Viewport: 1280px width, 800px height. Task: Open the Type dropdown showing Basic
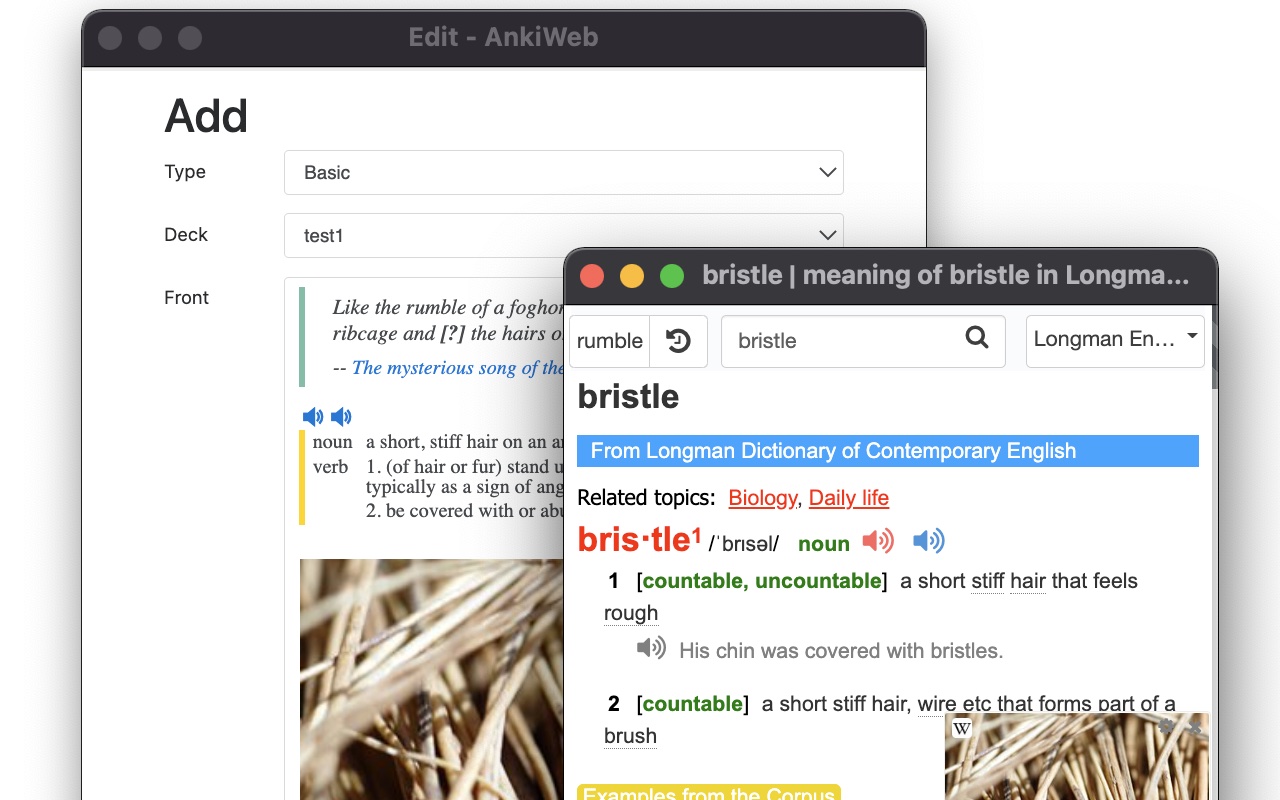(x=563, y=173)
